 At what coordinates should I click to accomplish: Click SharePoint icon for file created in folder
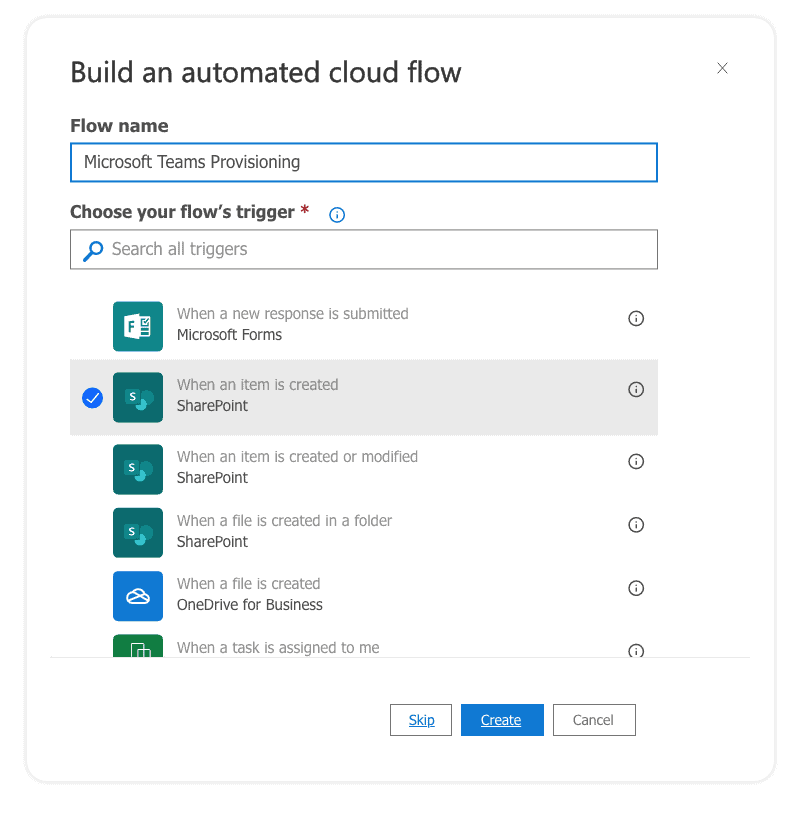(138, 533)
